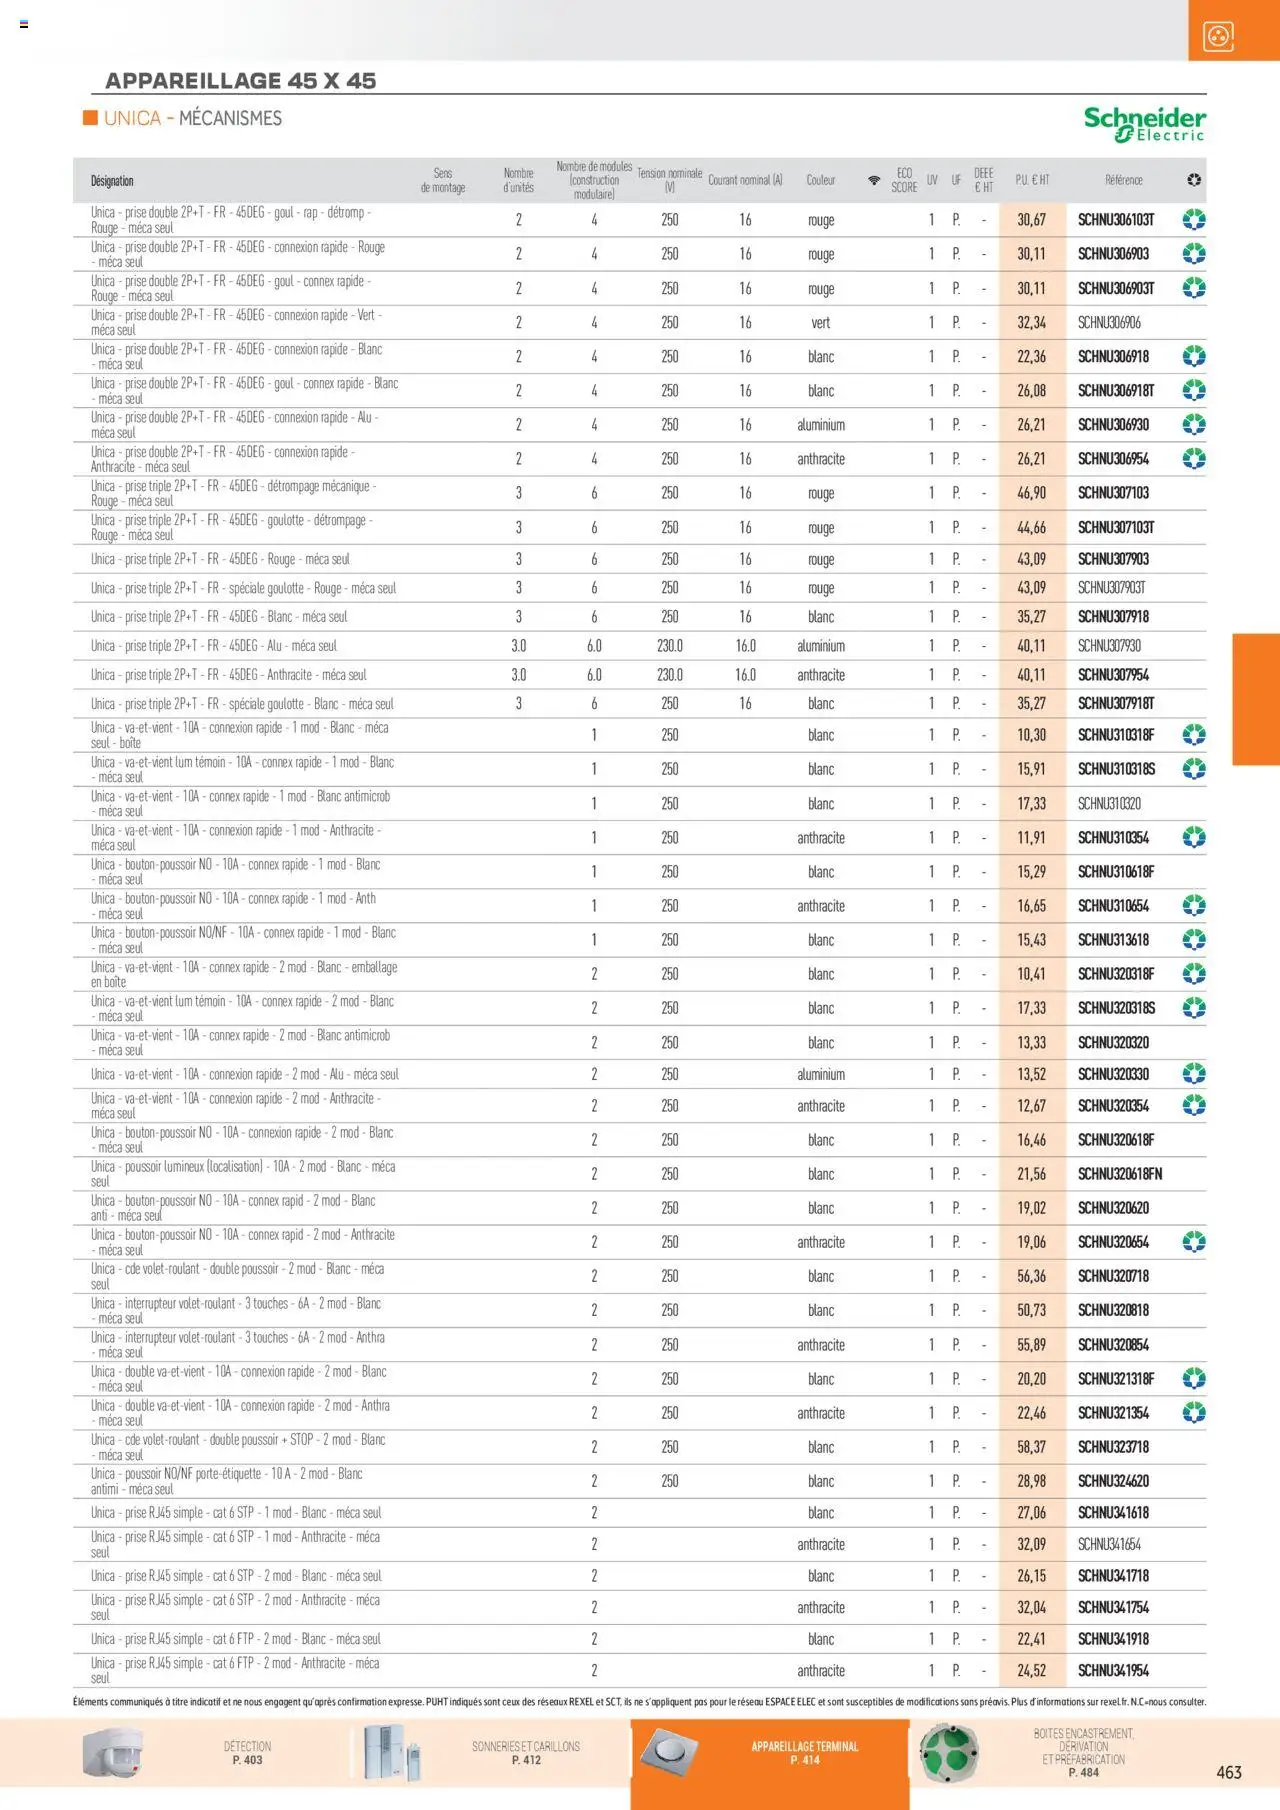Click 'Unica - cde volet-roulant - double poussoir + STOP' designation
Image resolution: width=1280 pixels, height=1810 pixels.
[238, 1447]
